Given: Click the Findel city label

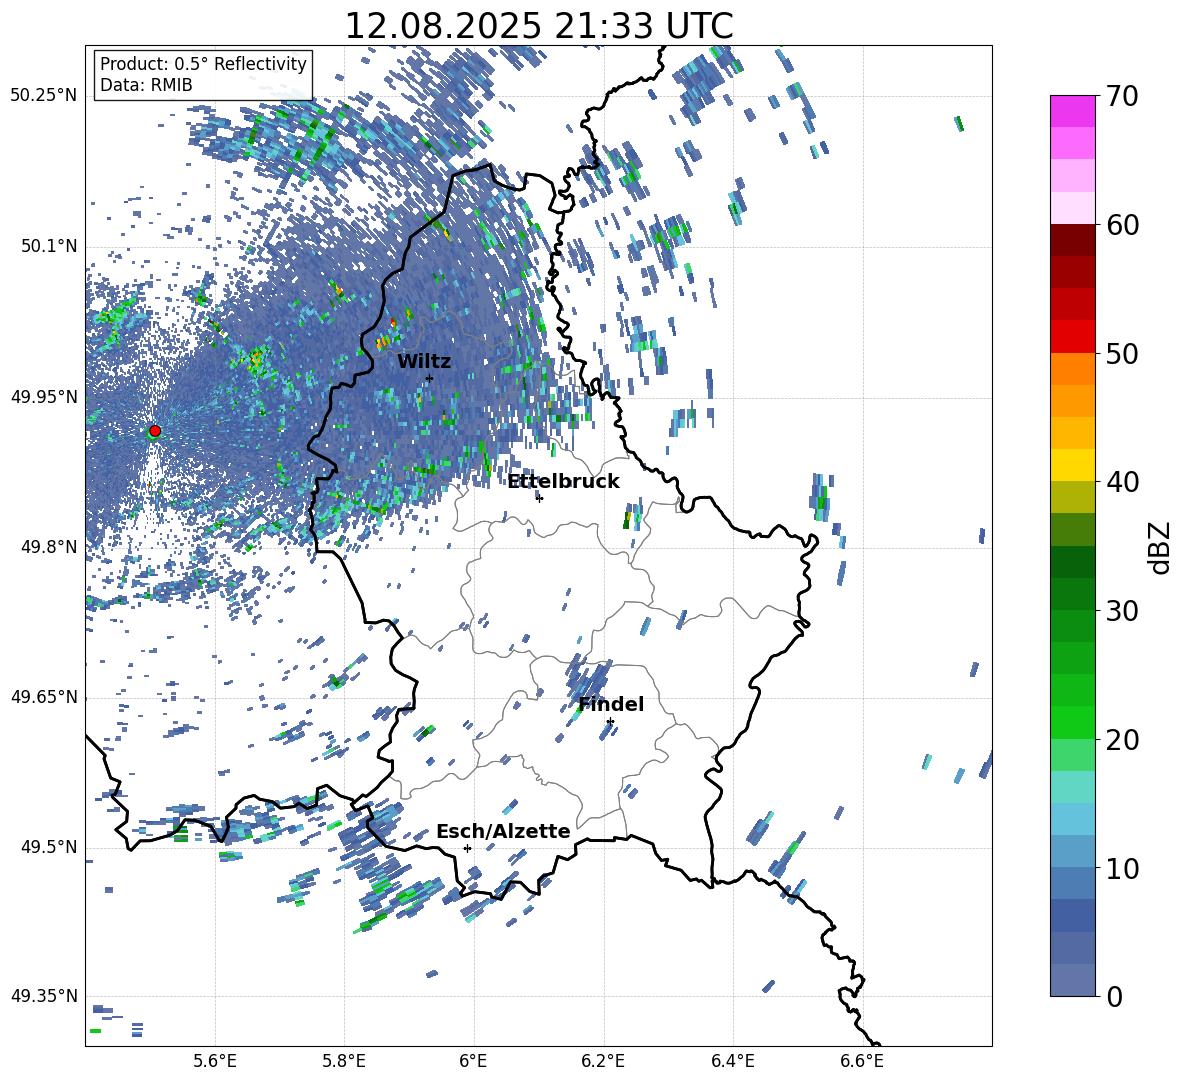Looking at the screenshot, I should click(611, 704).
